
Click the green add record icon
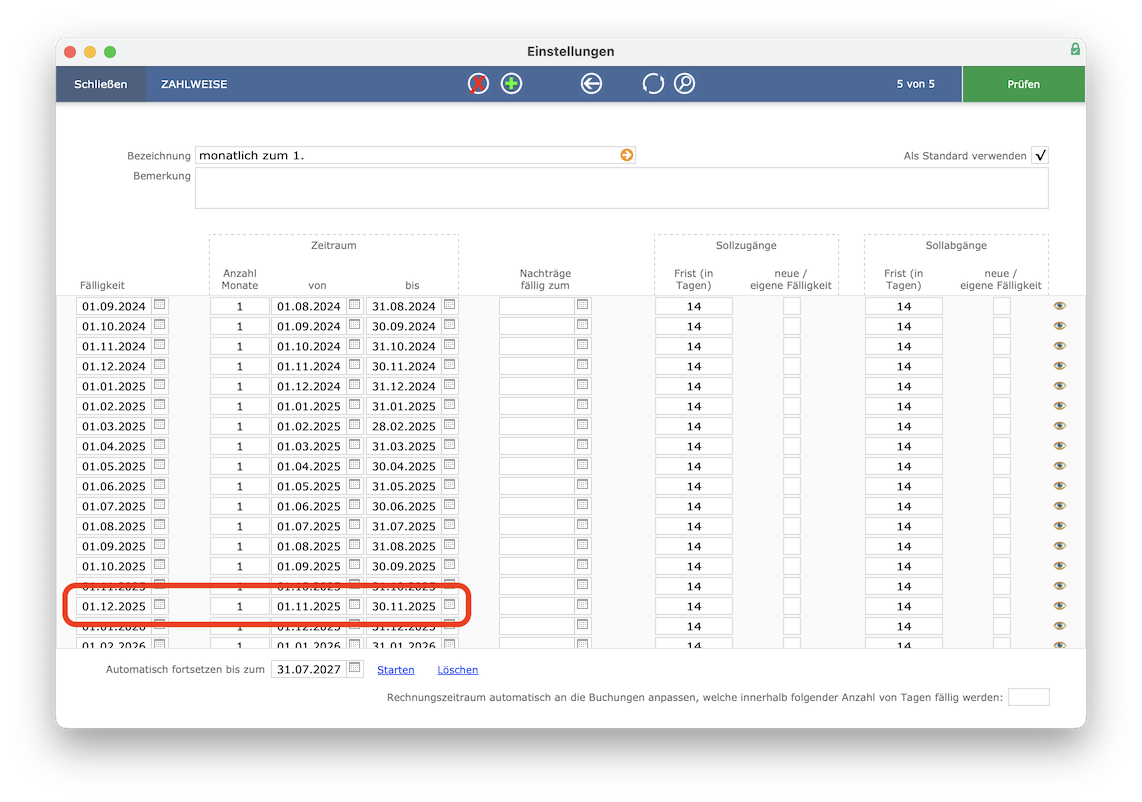[x=511, y=84]
